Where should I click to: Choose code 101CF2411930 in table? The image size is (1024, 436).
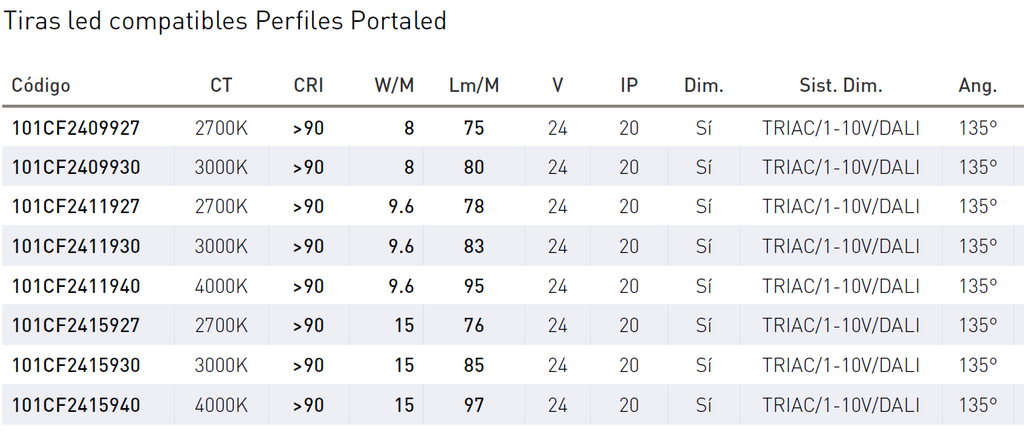point(76,247)
